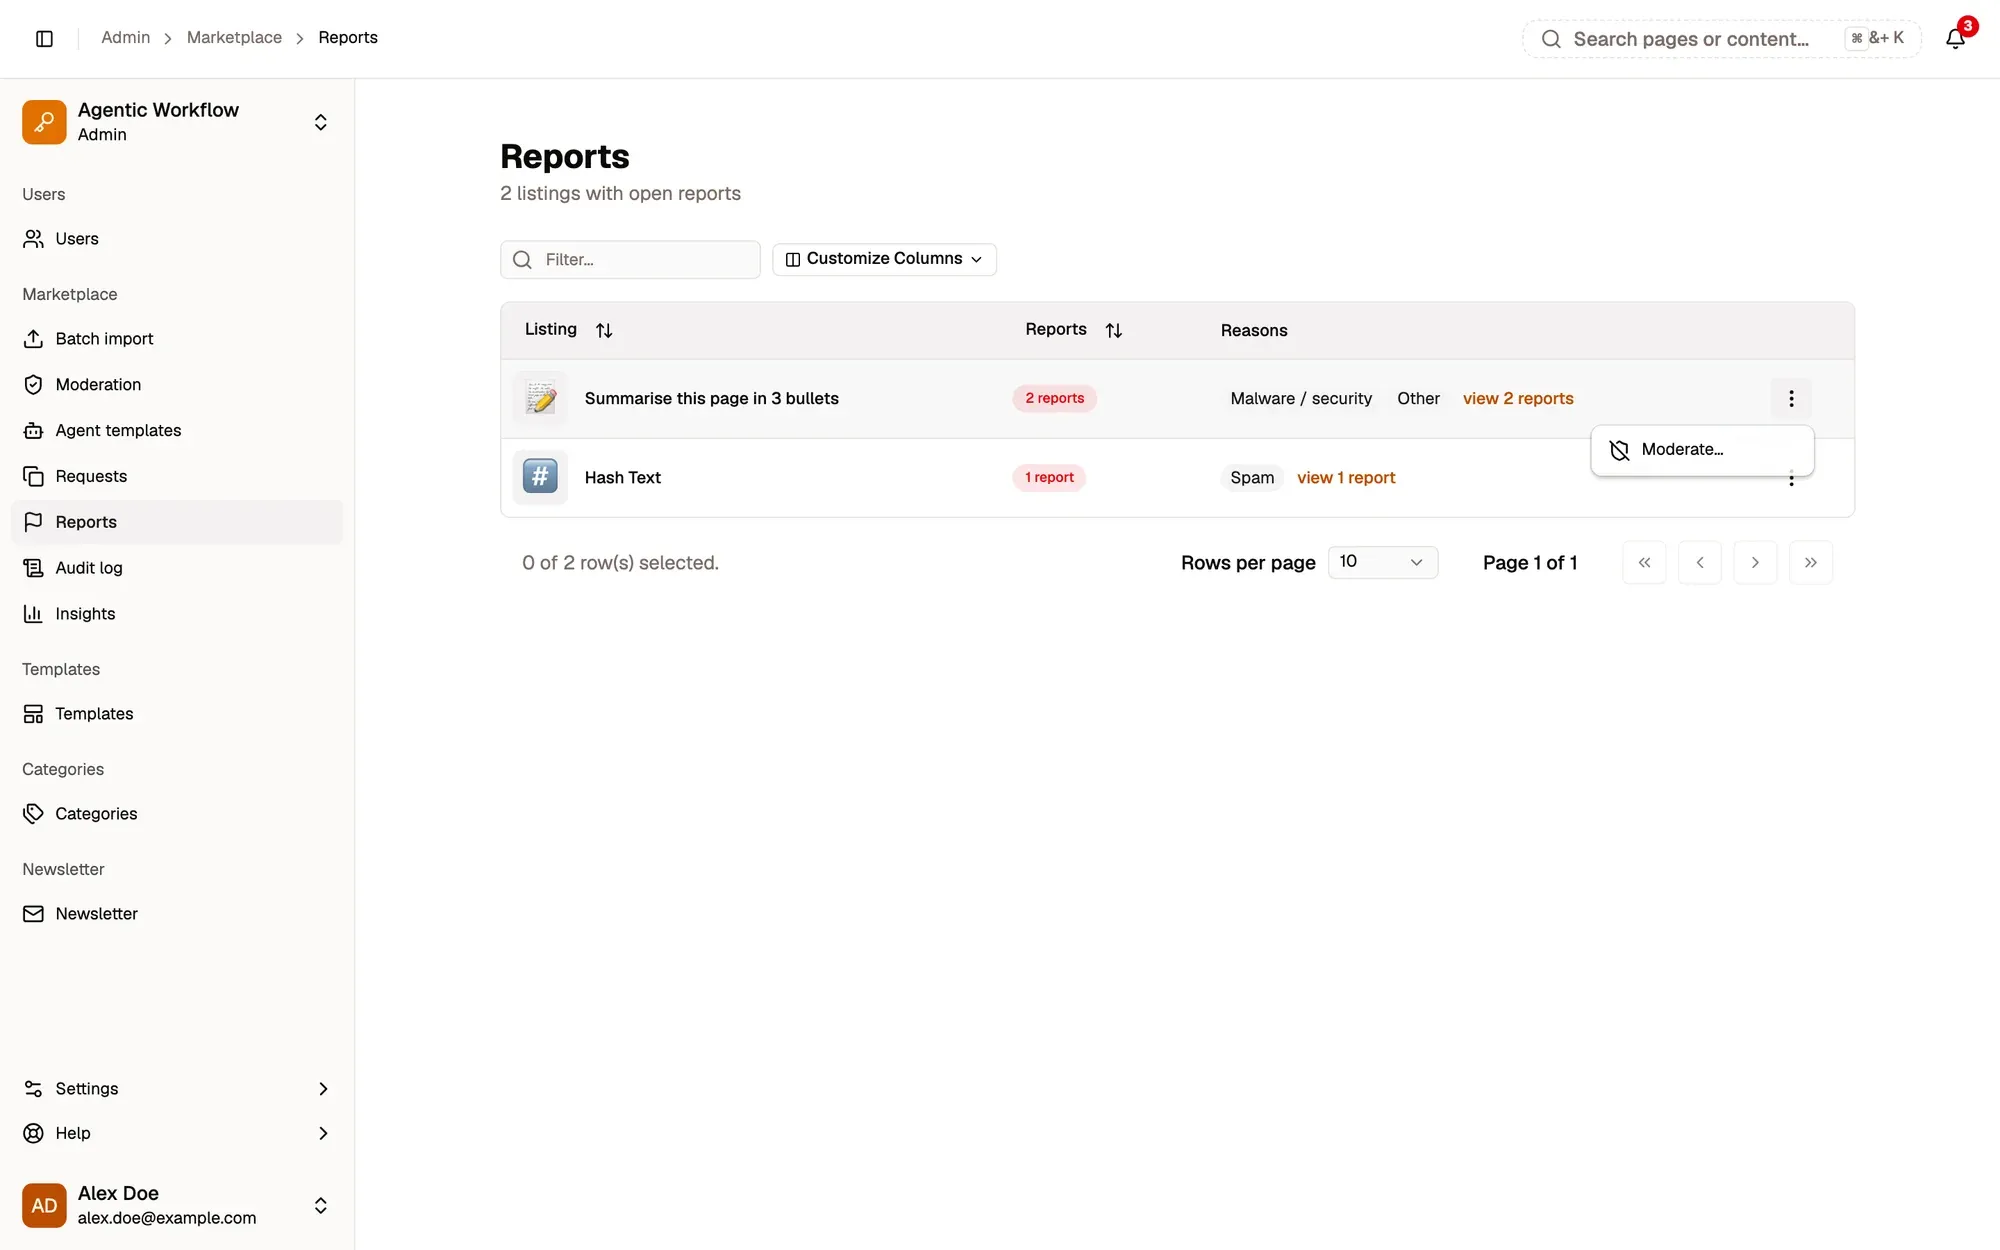
Task: Go to the next page
Action: point(1755,563)
